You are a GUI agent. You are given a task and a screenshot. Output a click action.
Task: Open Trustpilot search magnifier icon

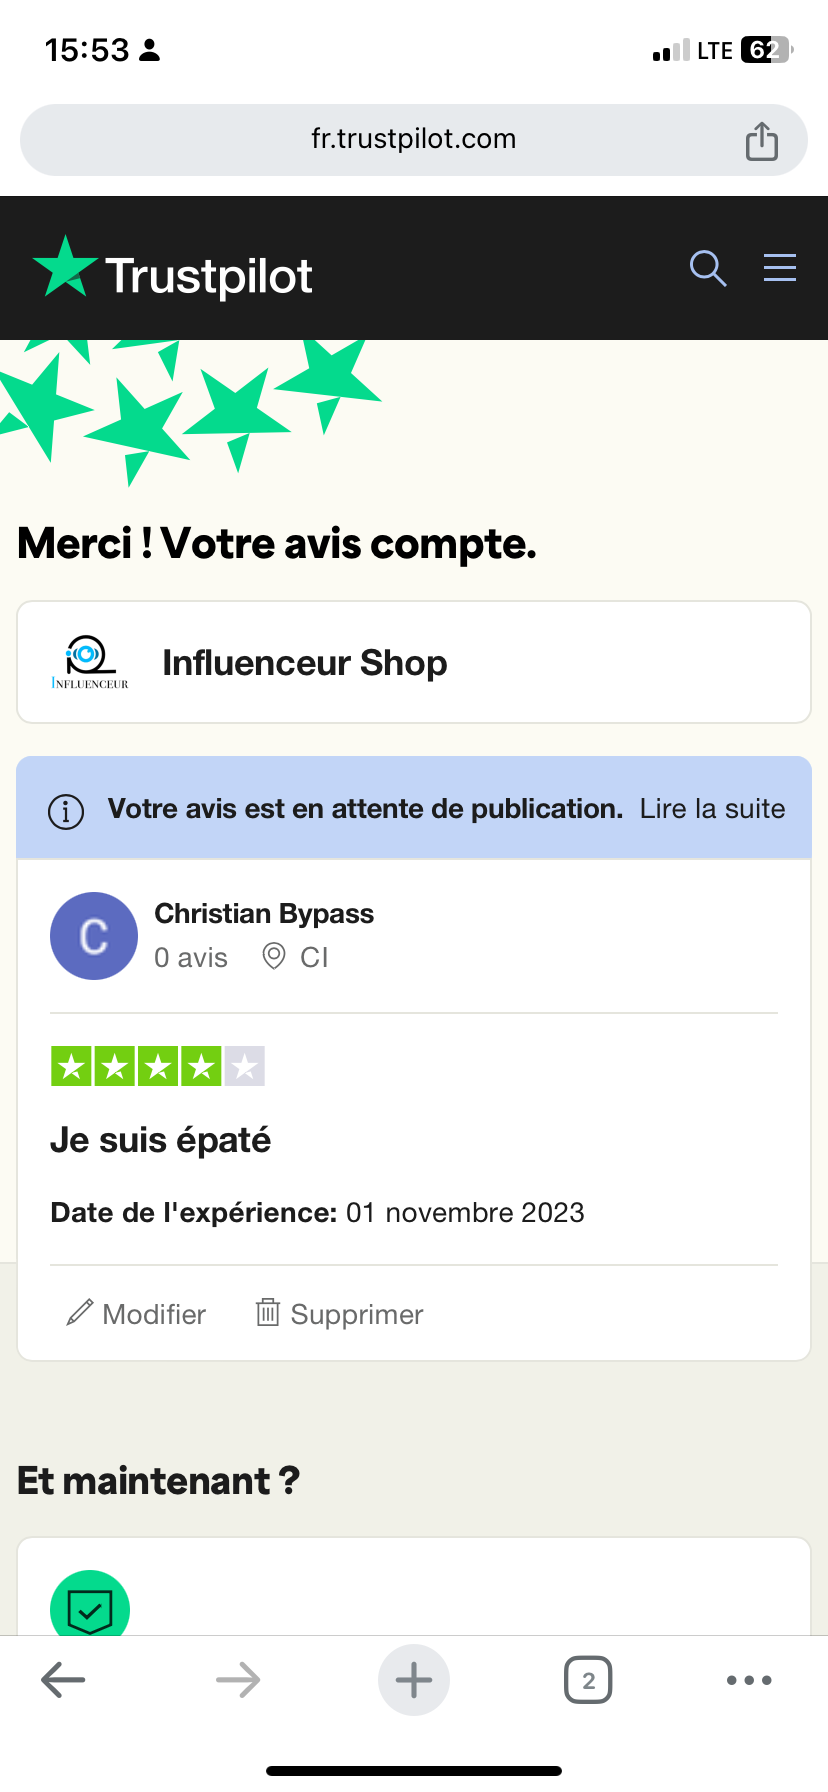pyautogui.click(x=708, y=268)
